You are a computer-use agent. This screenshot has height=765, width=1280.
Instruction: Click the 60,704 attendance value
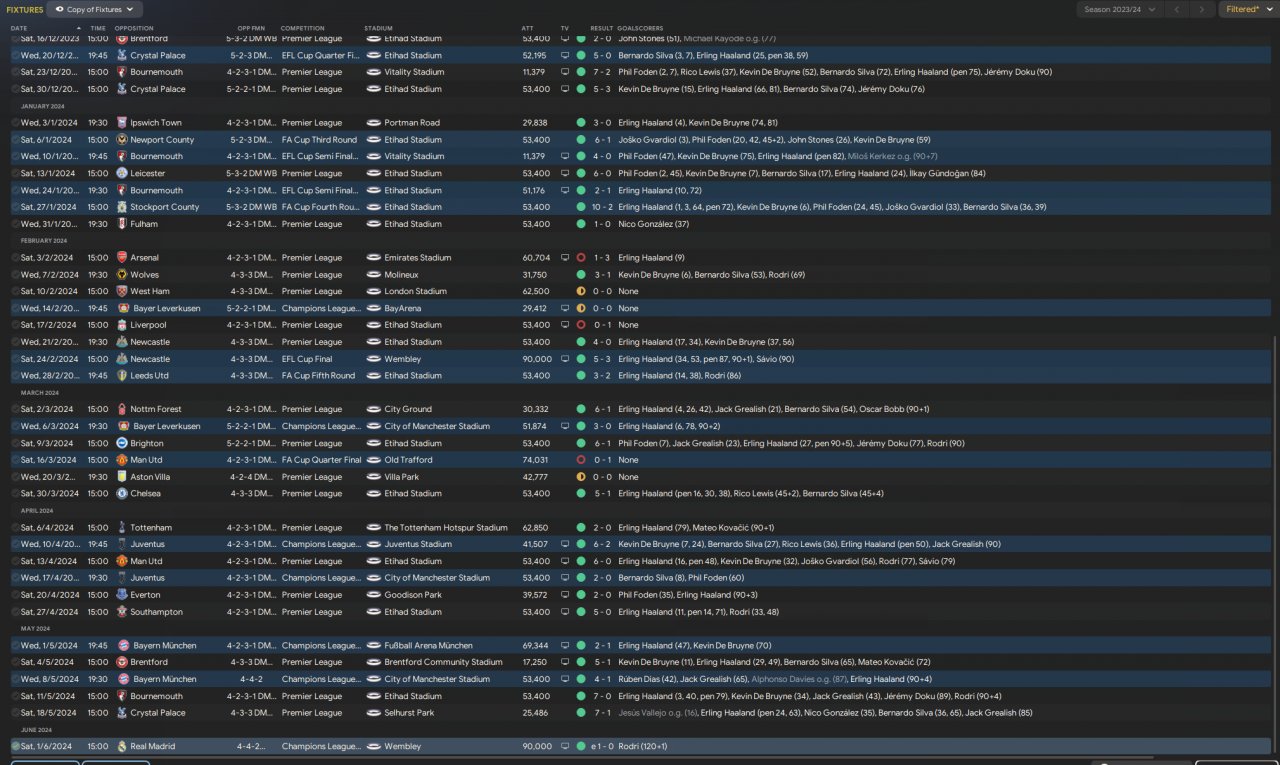536,258
